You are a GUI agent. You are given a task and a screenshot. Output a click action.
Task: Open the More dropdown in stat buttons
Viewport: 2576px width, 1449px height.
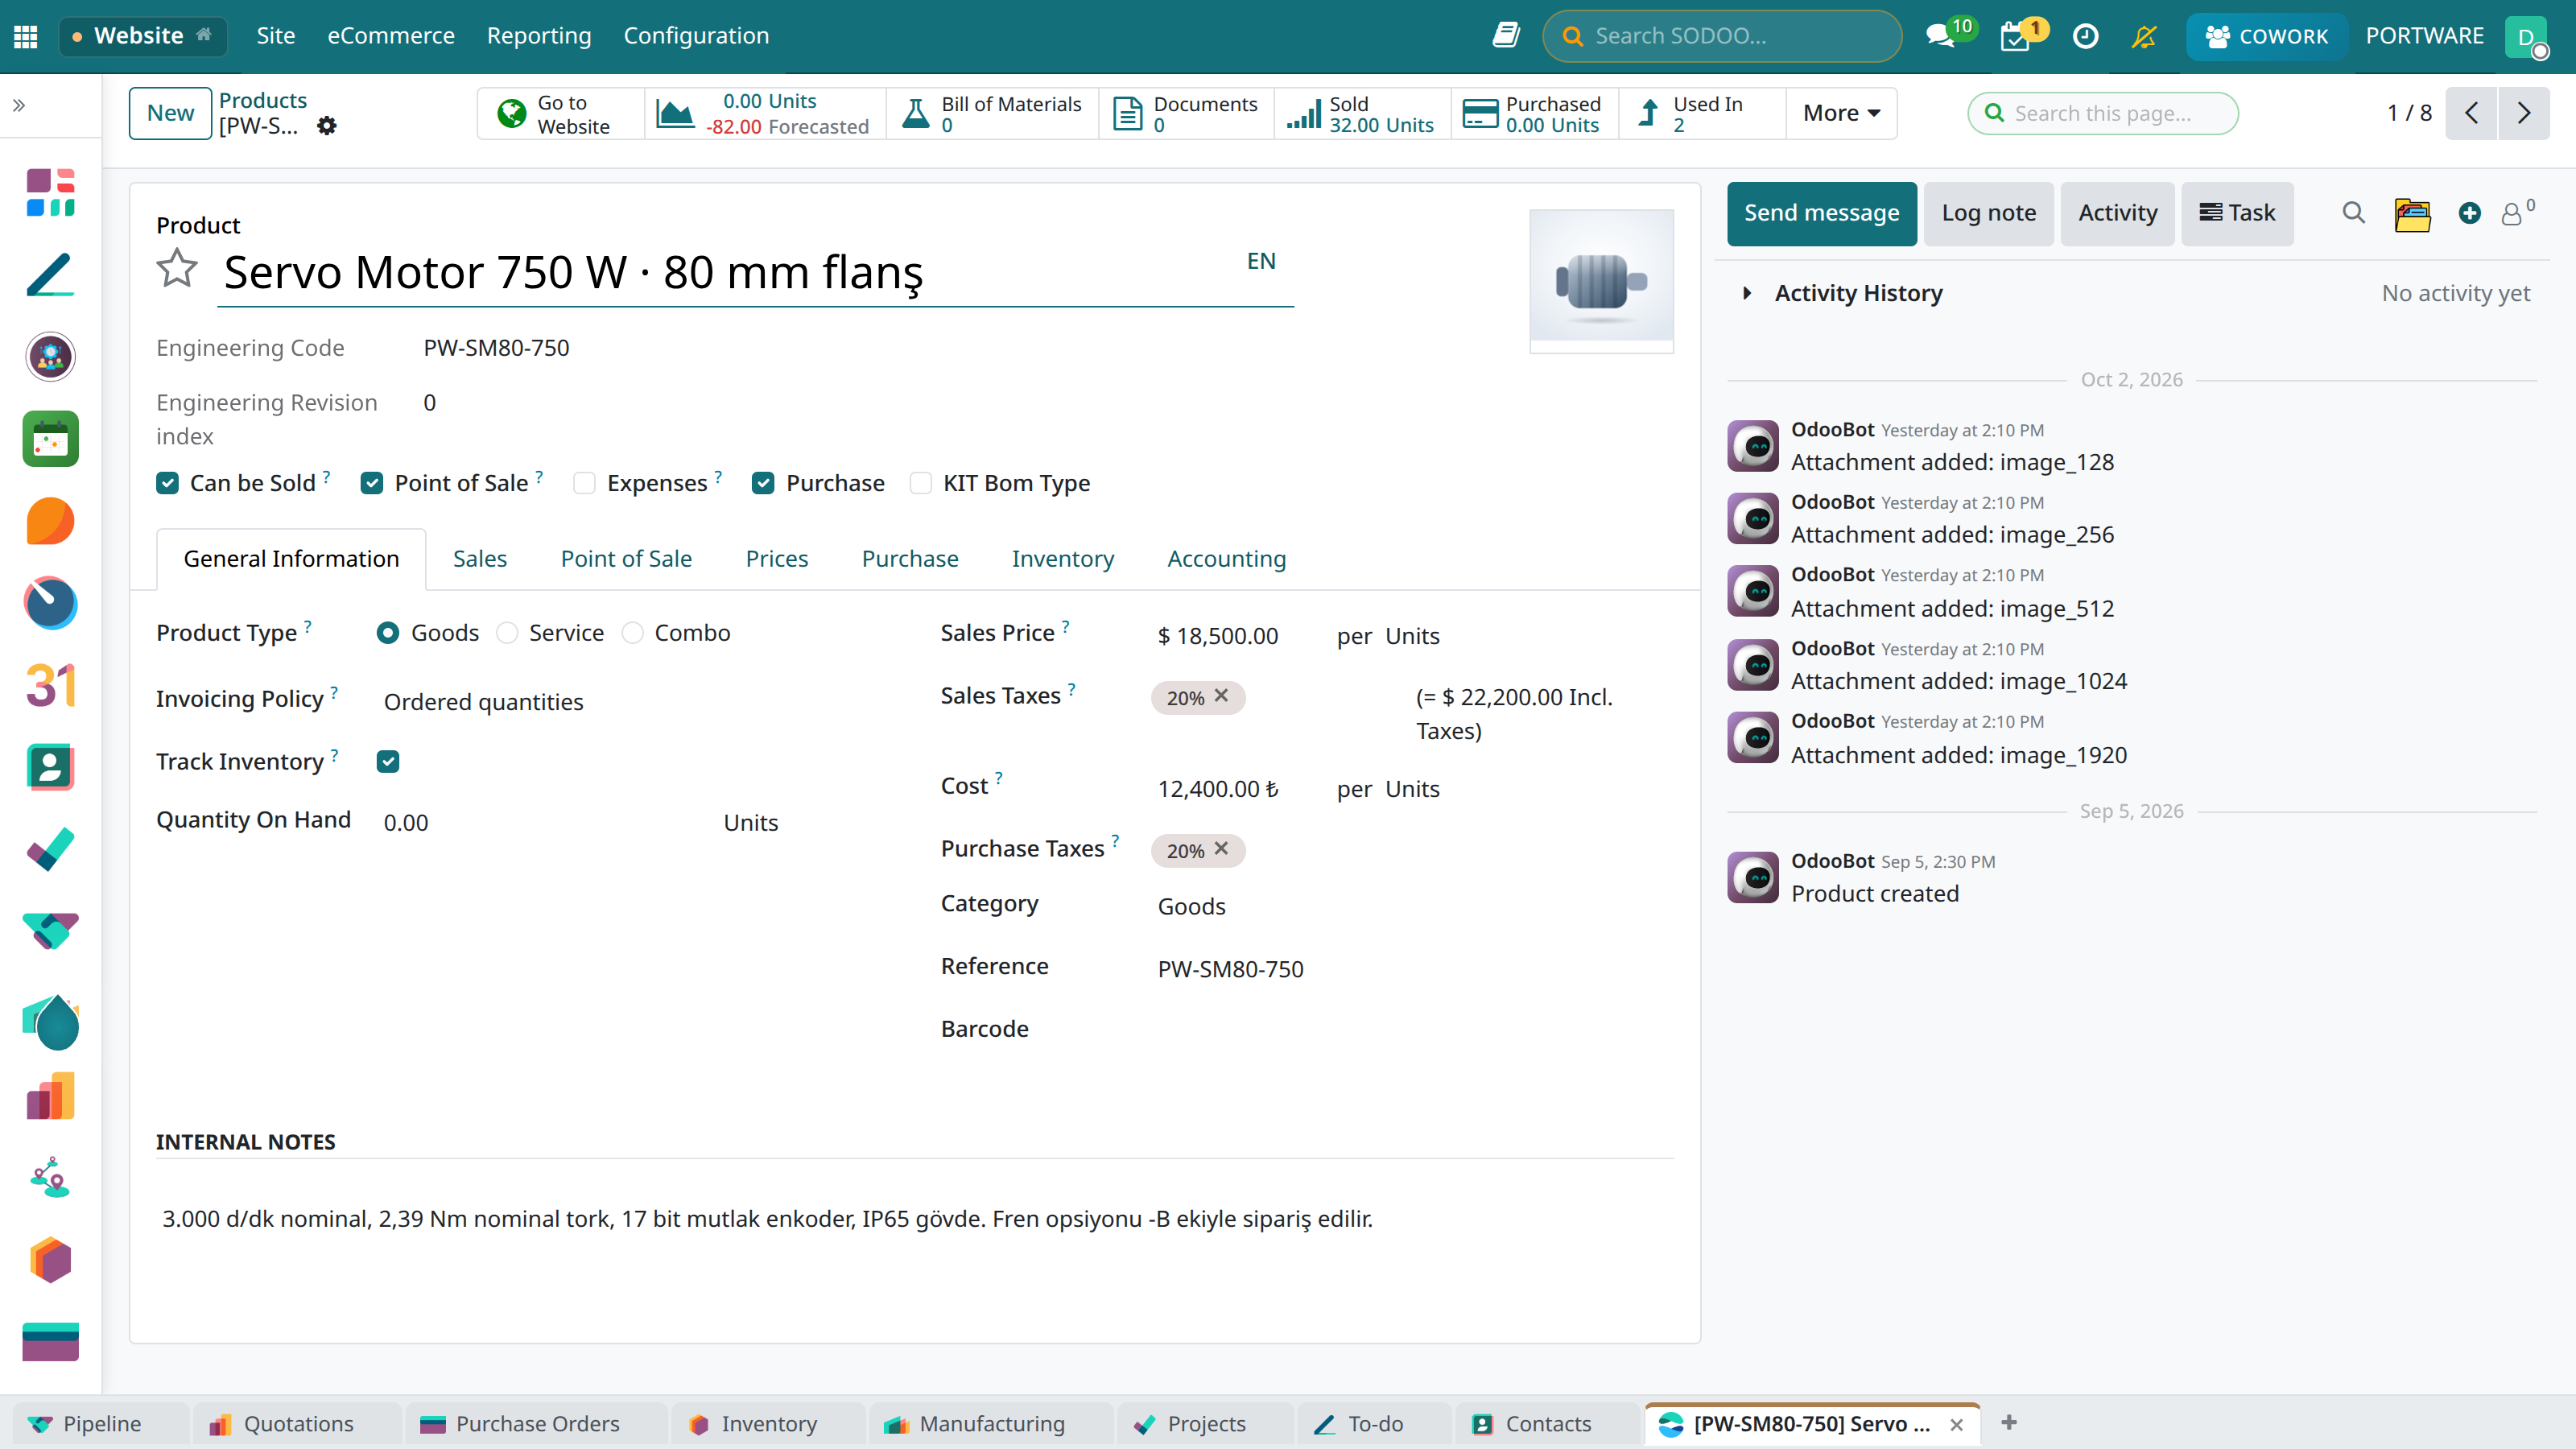tap(1841, 113)
